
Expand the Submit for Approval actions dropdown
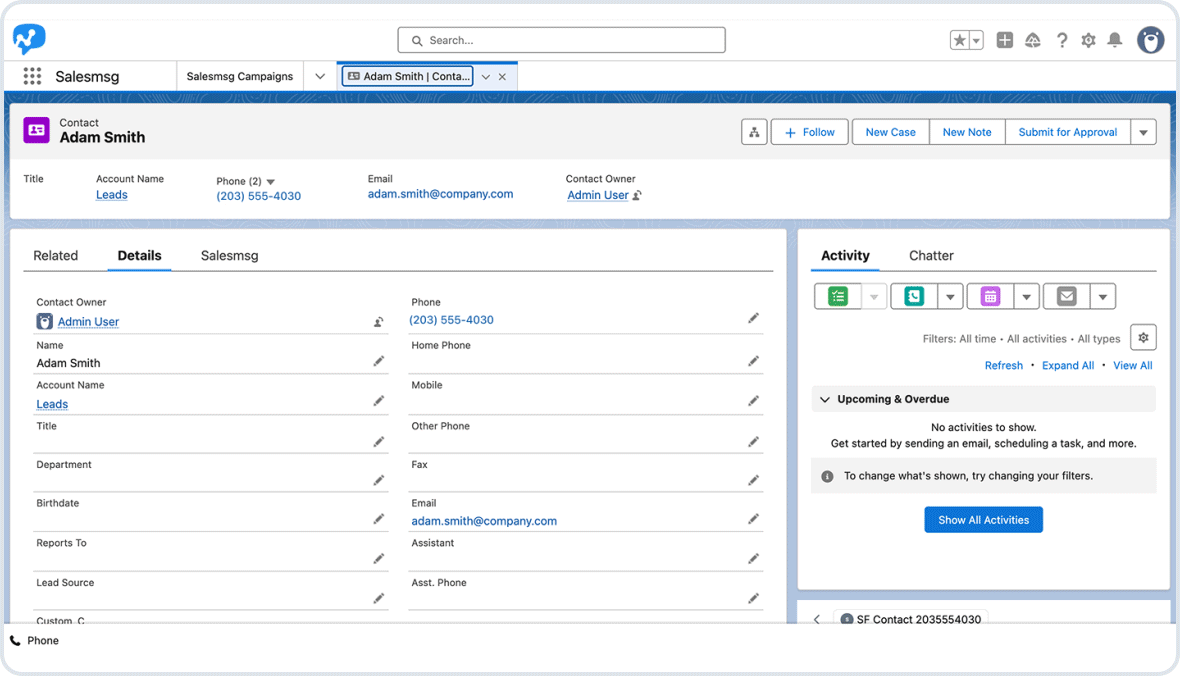[x=1143, y=131]
